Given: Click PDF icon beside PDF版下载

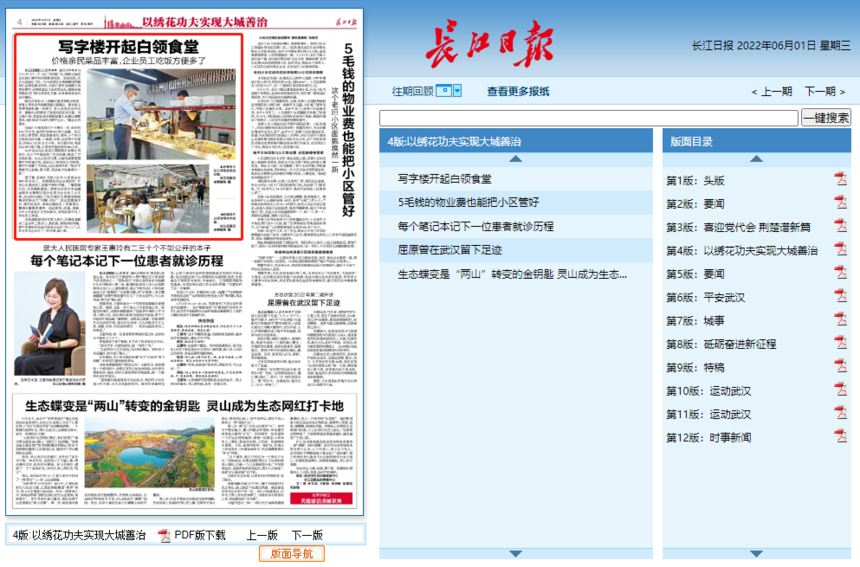Looking at the screenshot, I should coord(164,536).
